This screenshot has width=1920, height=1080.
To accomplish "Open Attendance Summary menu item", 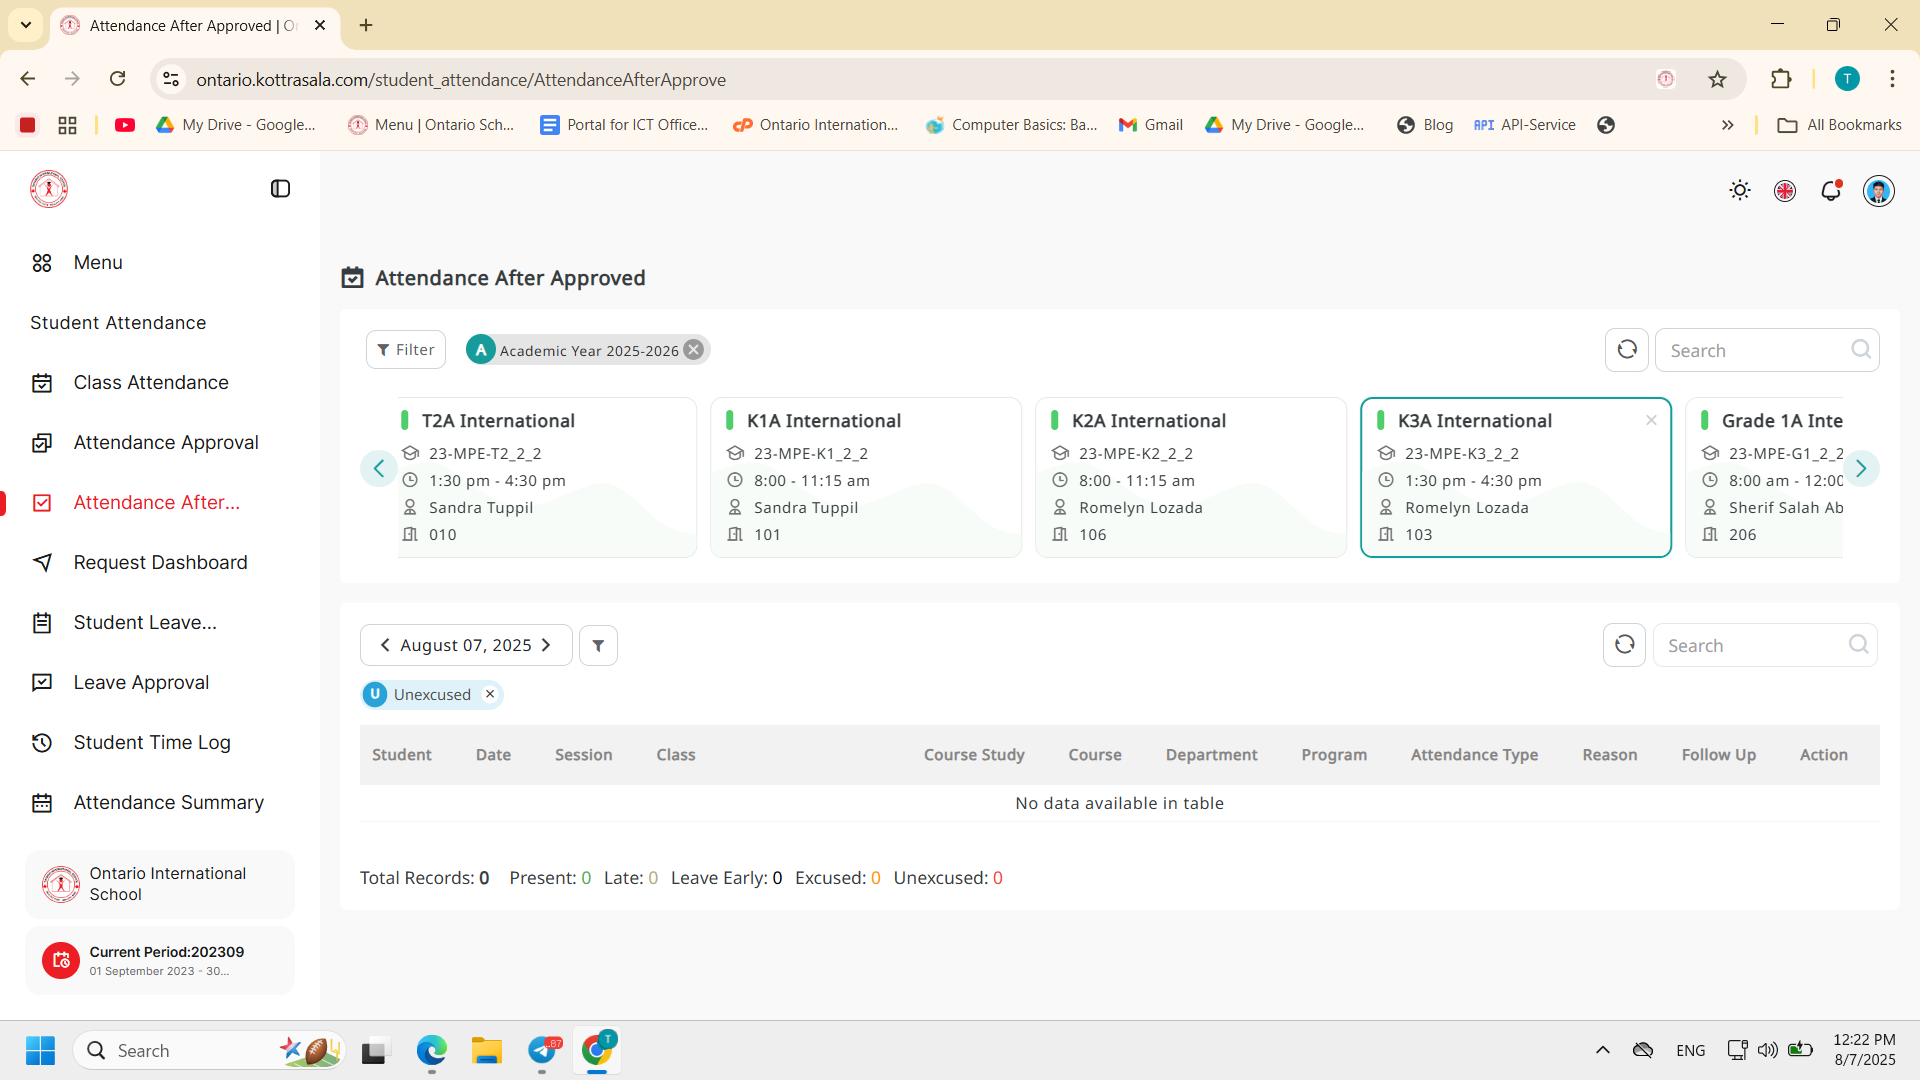I will coord(168,803).
